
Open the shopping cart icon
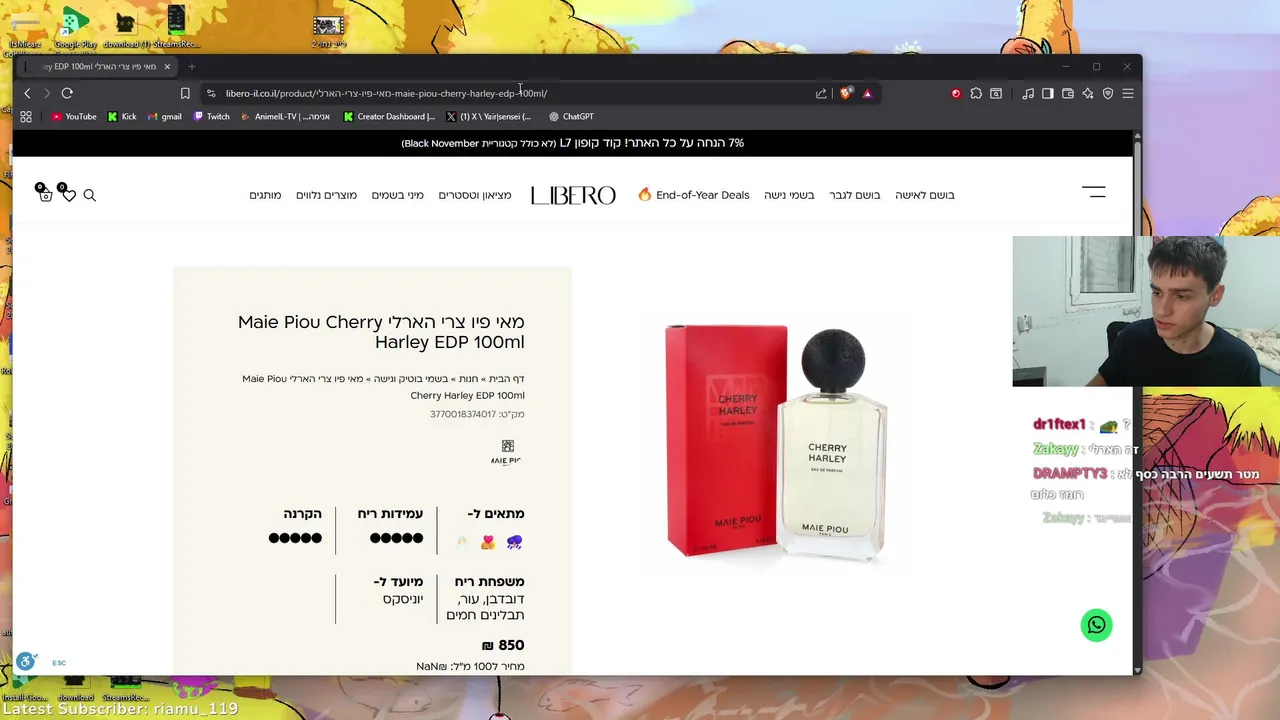tap(44, 194)
